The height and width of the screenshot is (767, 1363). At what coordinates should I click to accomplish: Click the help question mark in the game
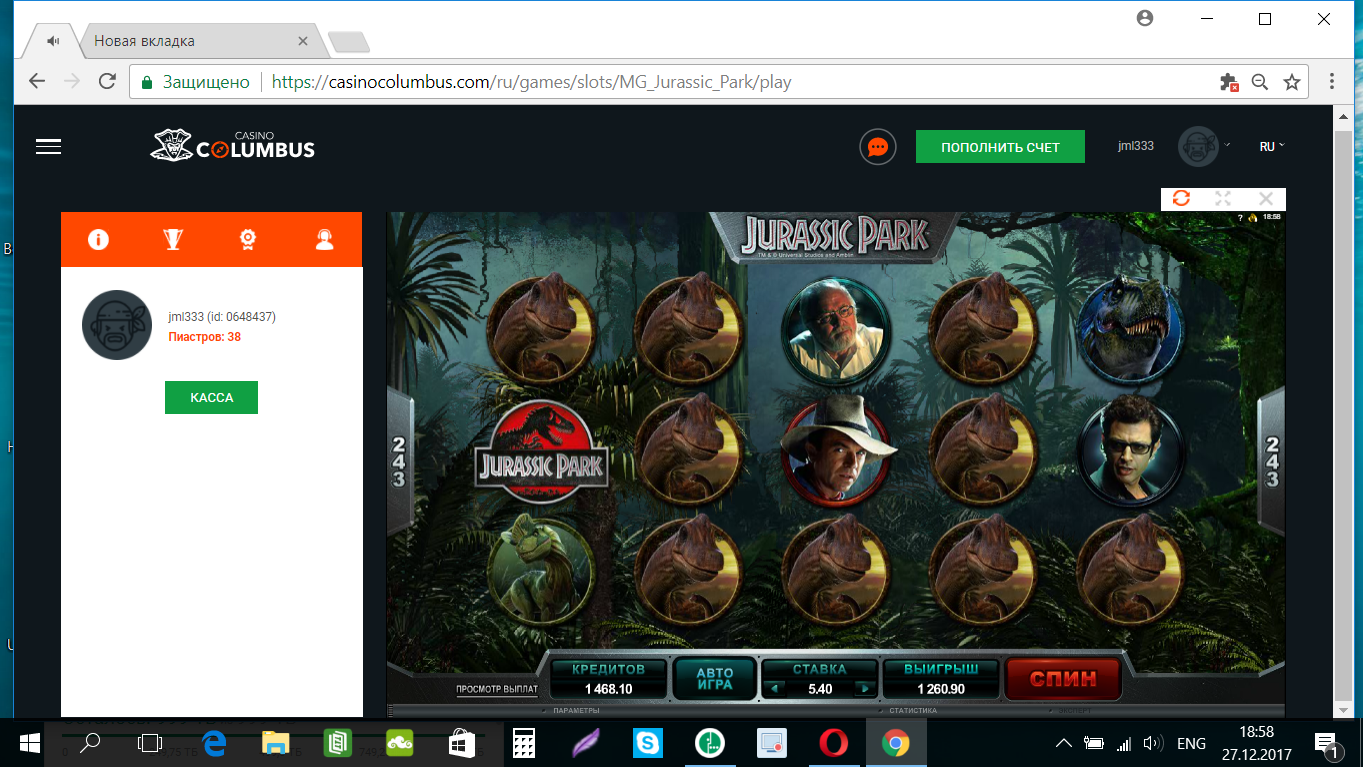1240,217
